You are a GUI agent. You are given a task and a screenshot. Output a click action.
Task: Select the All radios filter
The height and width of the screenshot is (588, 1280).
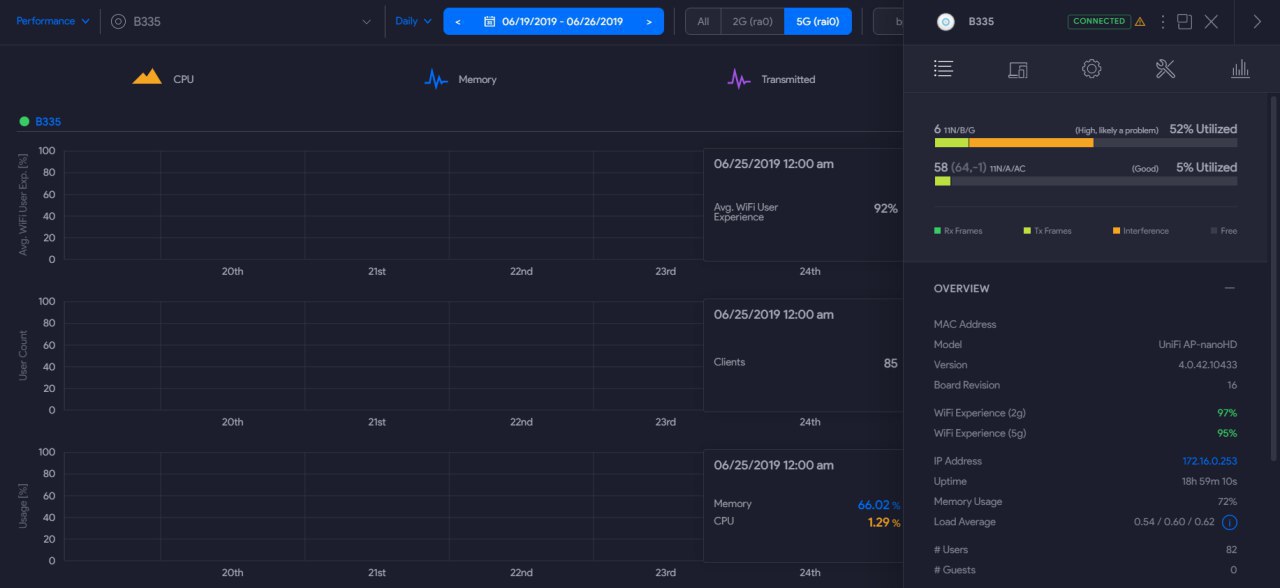[x=704, y=21]
